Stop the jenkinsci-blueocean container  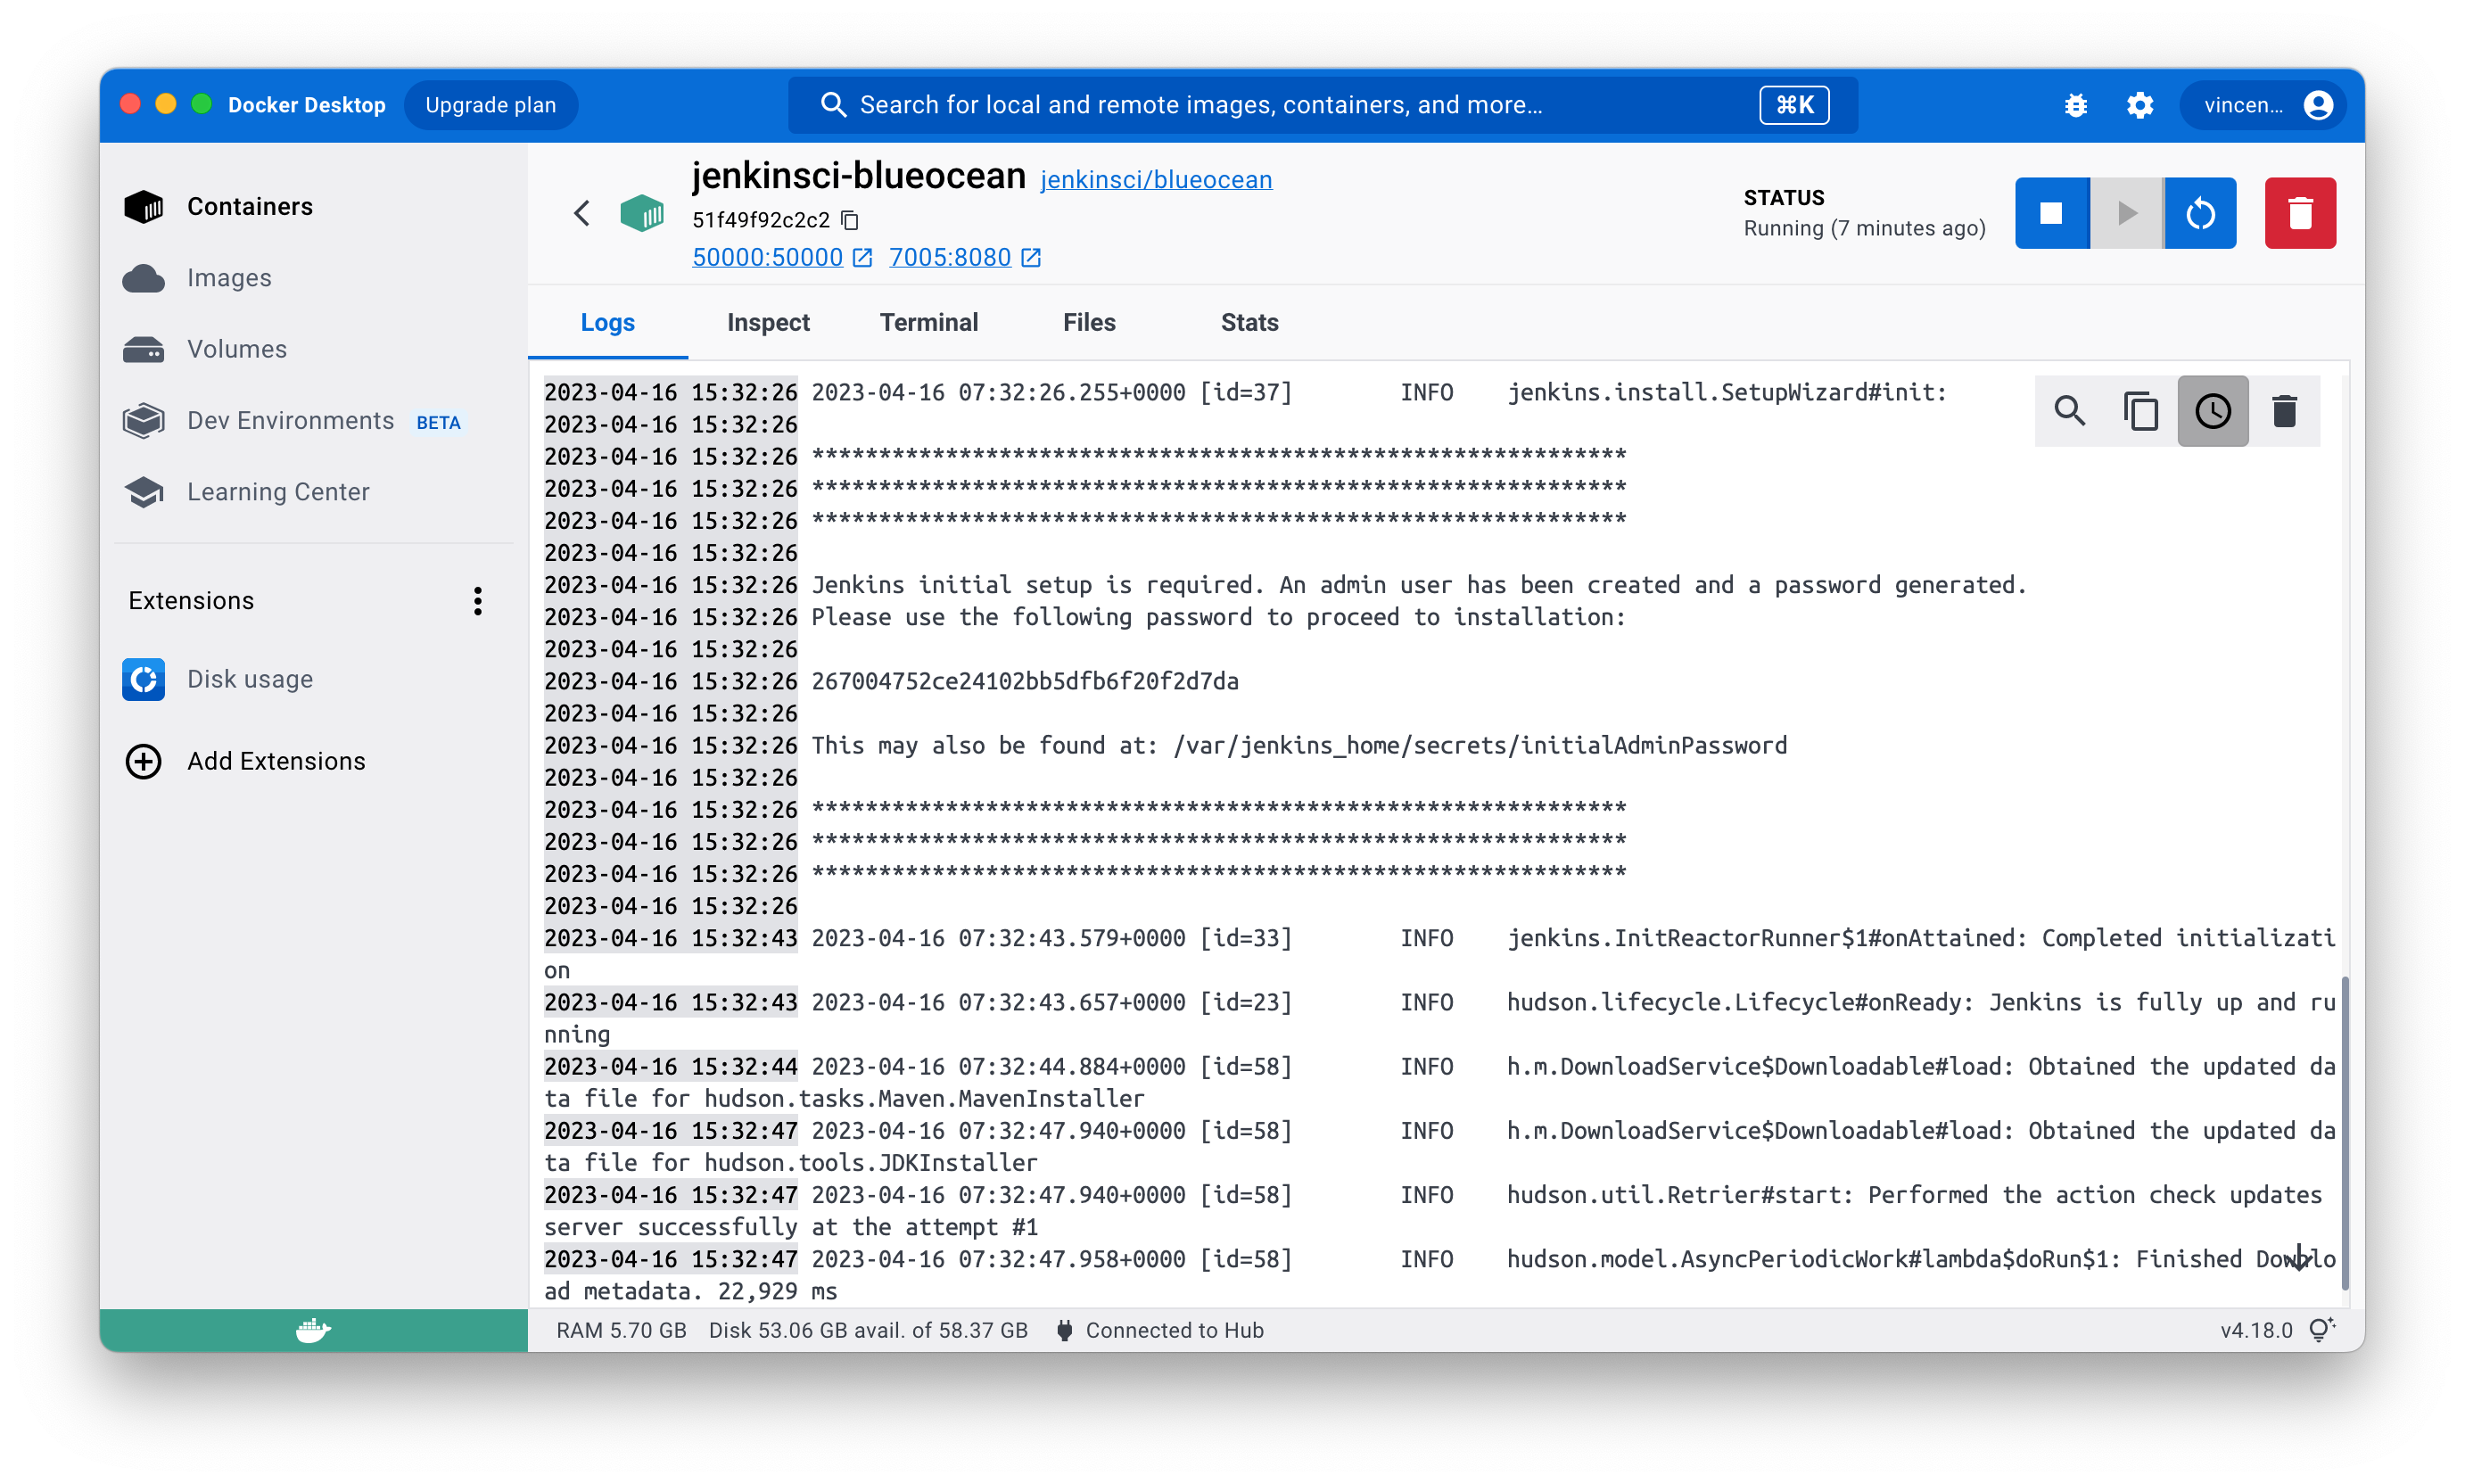click(2051, 213)
